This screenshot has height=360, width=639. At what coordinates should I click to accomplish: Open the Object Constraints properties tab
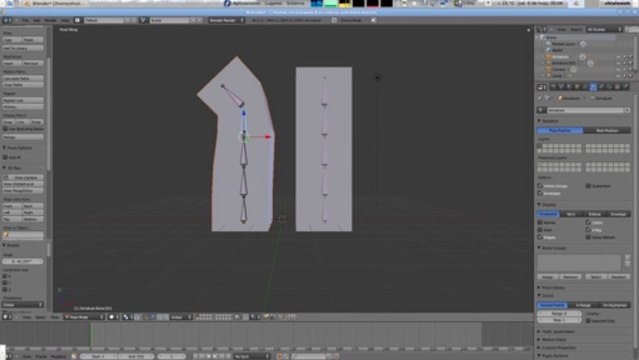[x=585, y=87]
